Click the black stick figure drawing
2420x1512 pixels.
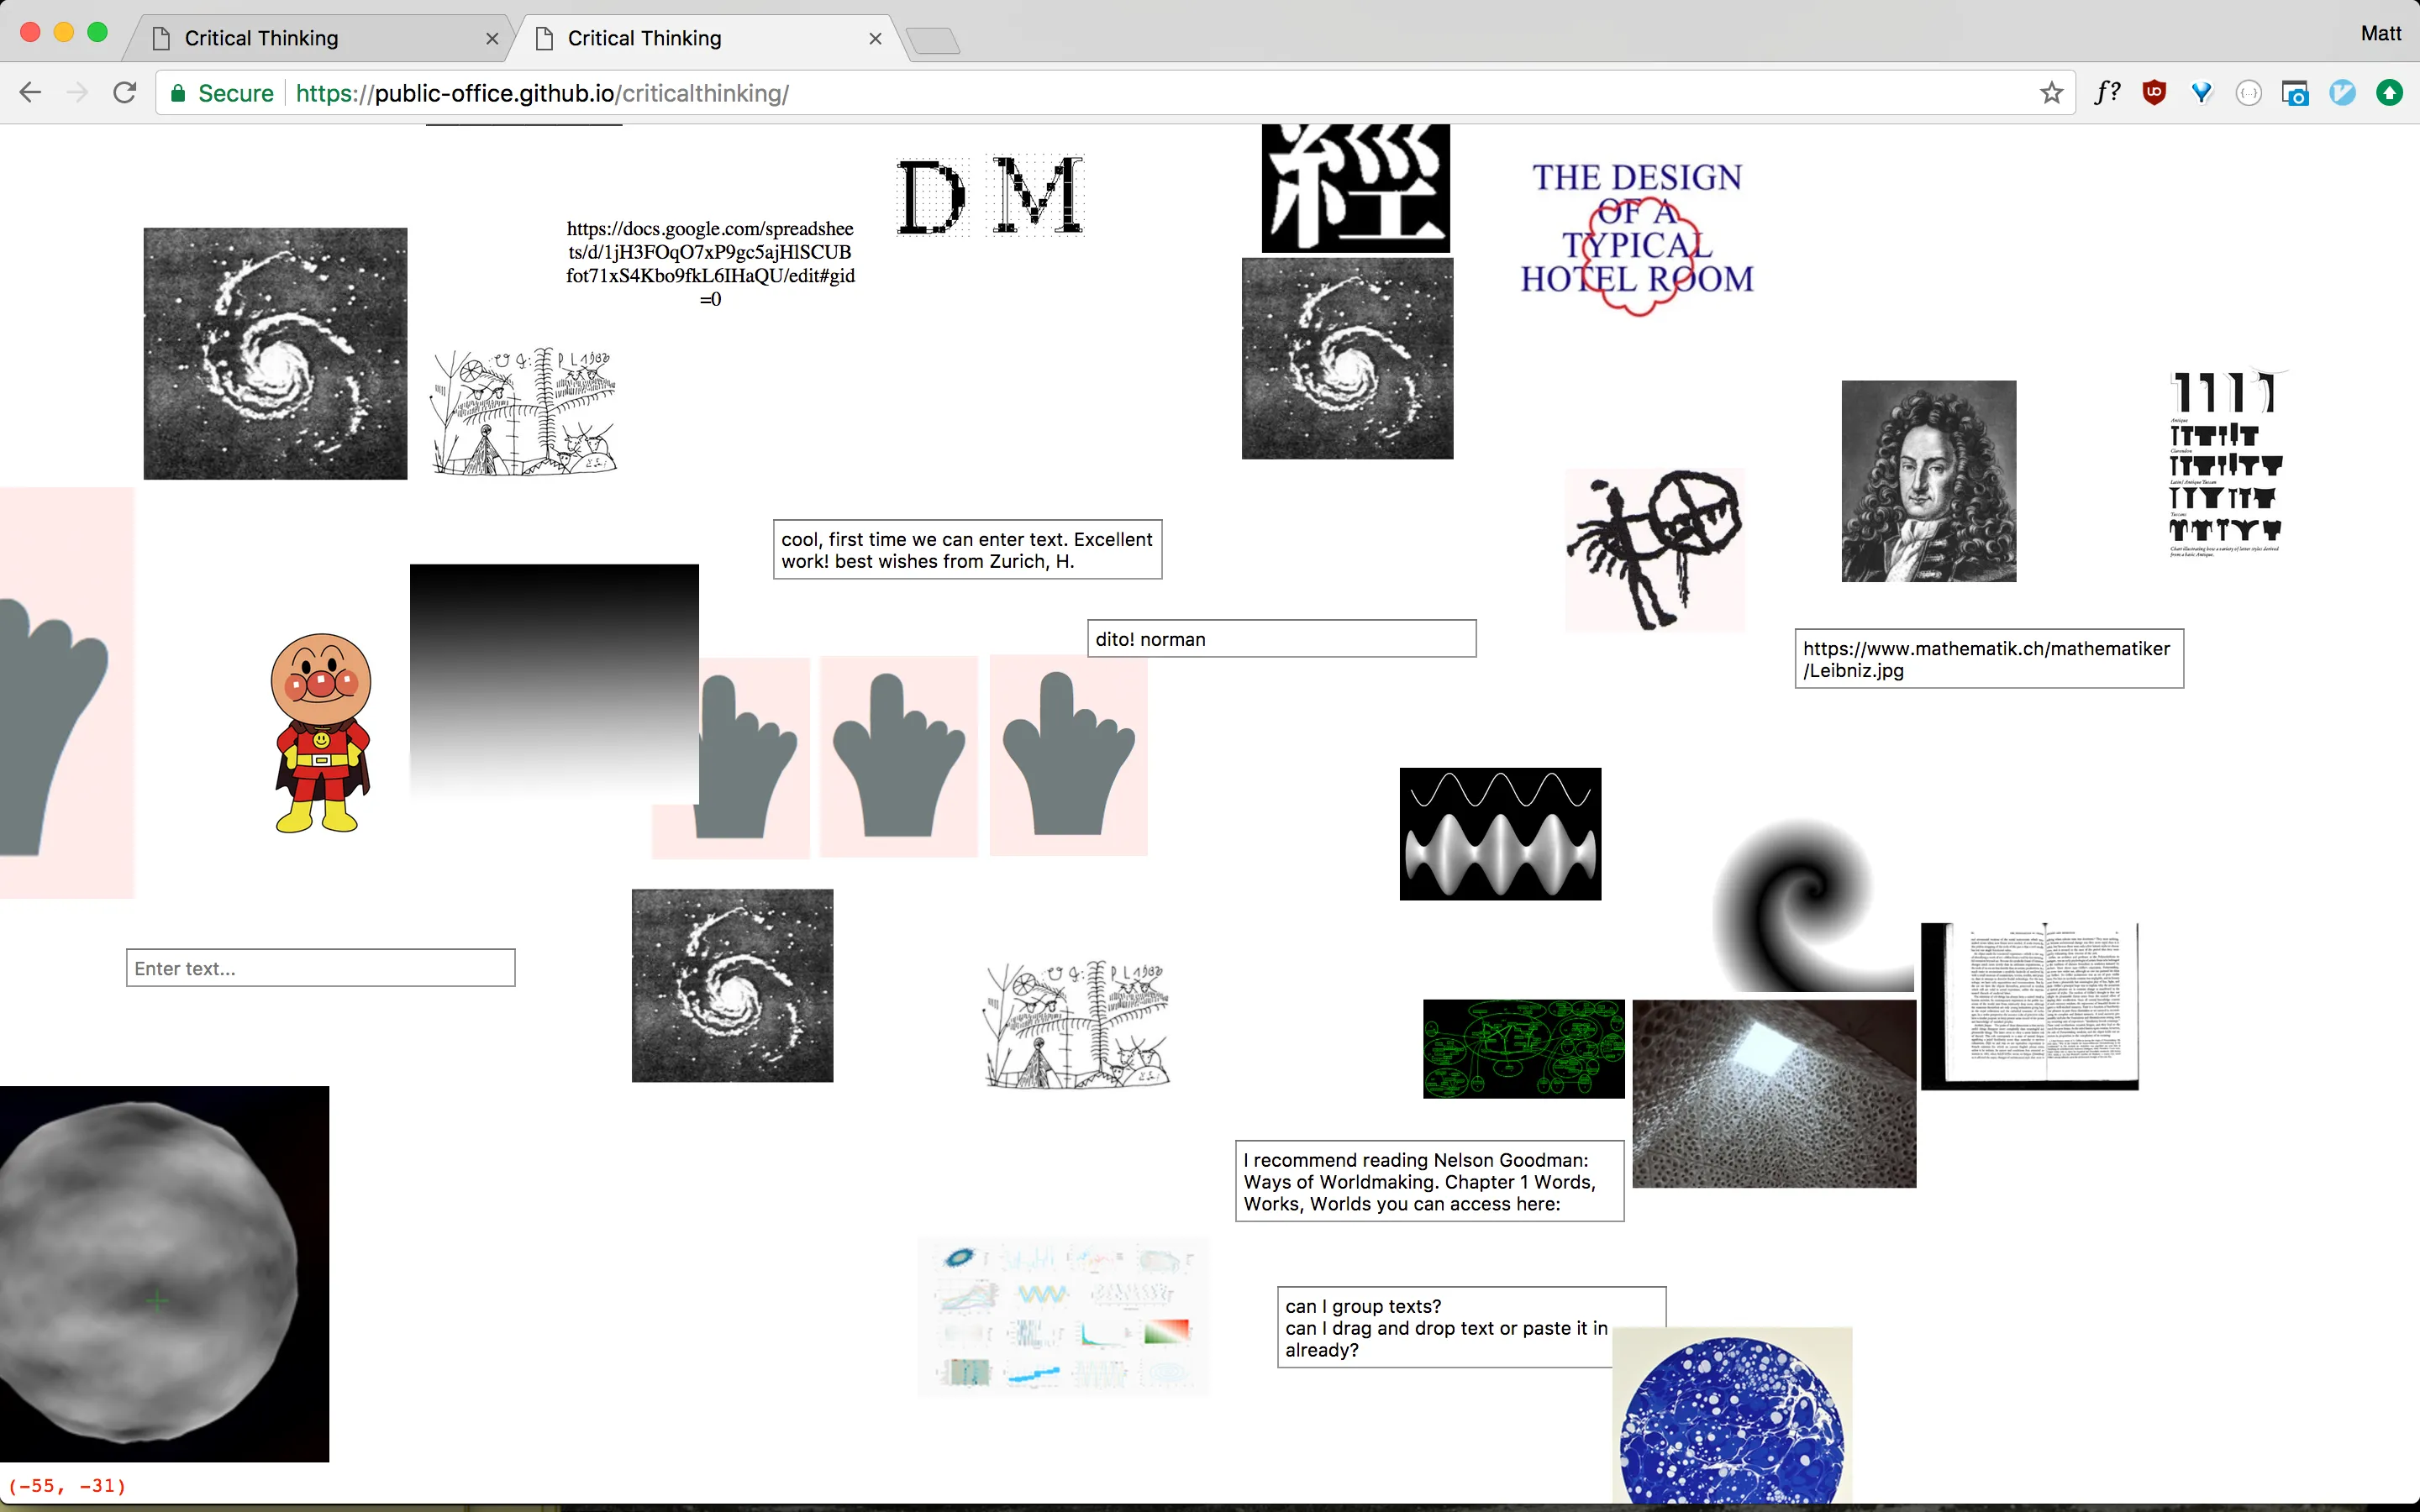[1655, 550]
